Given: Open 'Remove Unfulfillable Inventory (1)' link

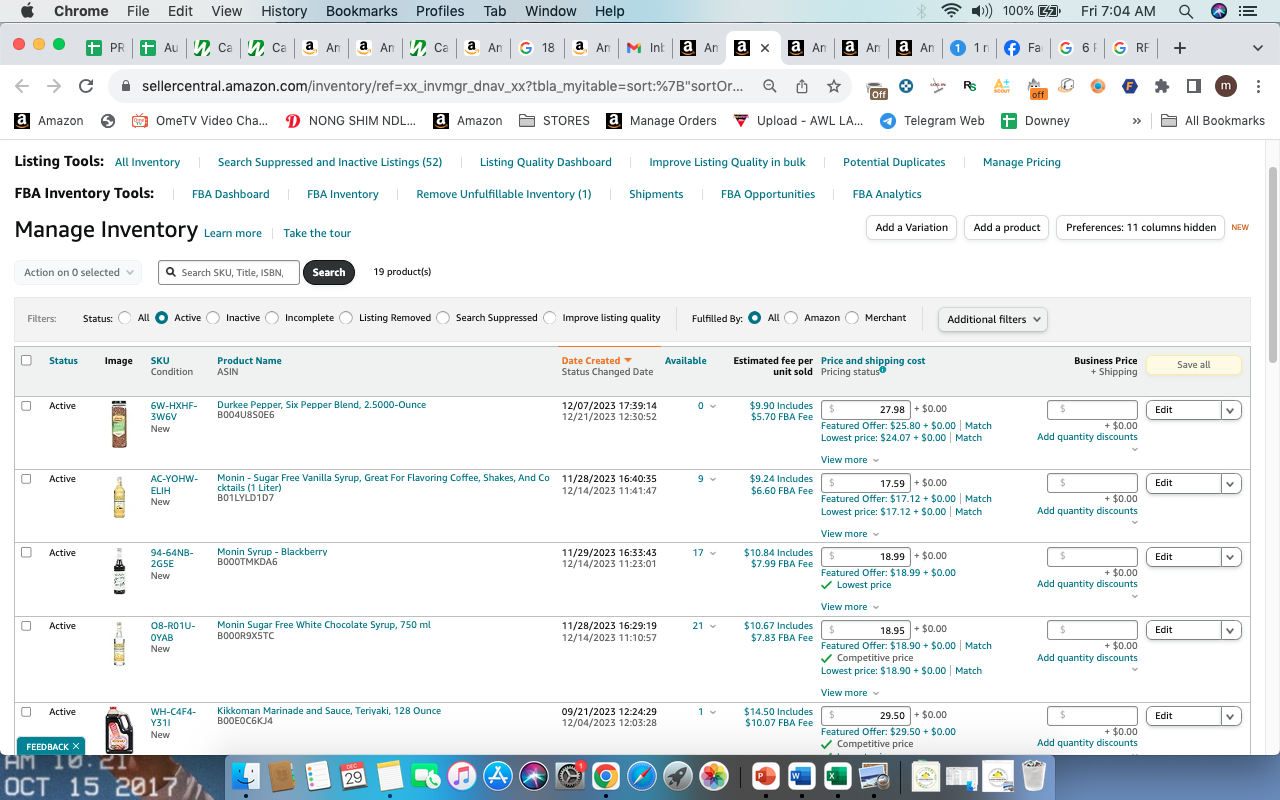Looking at the screenshot, I should (504, 194).
